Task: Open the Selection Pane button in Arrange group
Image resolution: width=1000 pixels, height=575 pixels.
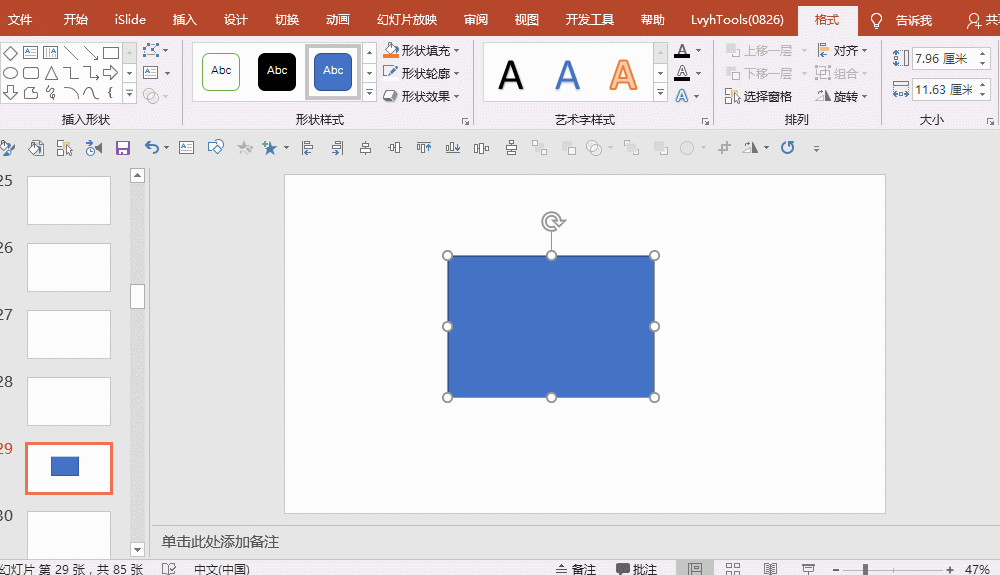Action: (x=758, y=96)
